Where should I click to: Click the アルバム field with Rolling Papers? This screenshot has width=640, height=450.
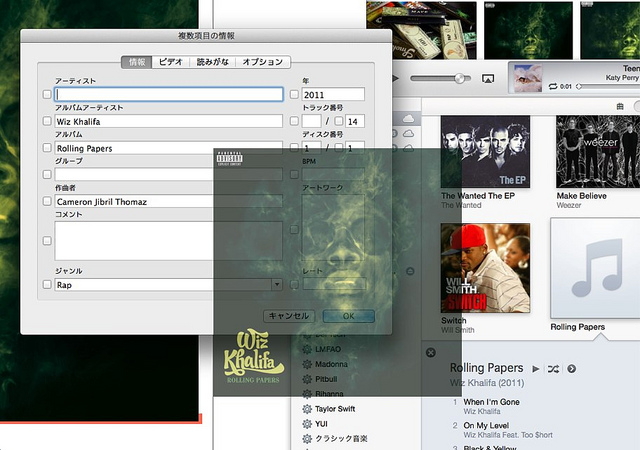[169, 148]
